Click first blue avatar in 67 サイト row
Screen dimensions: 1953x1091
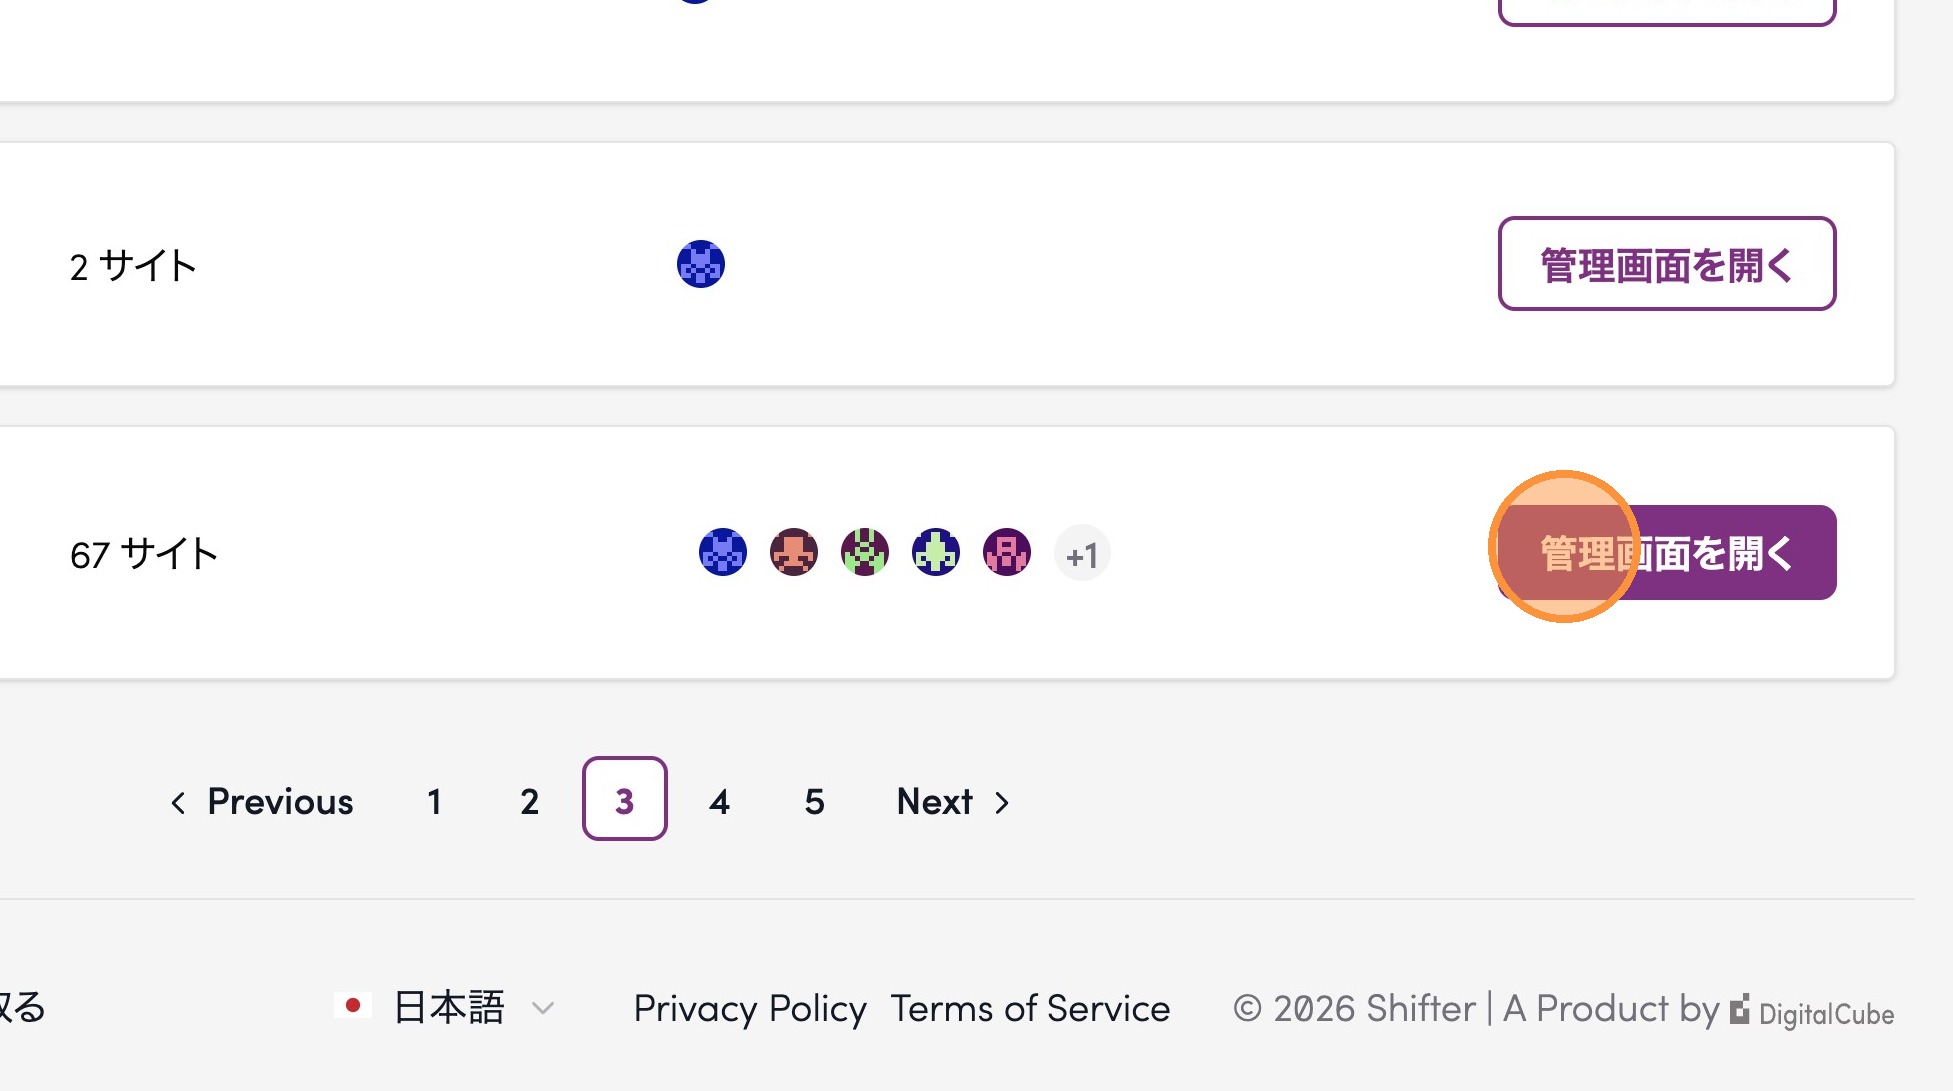723,552
